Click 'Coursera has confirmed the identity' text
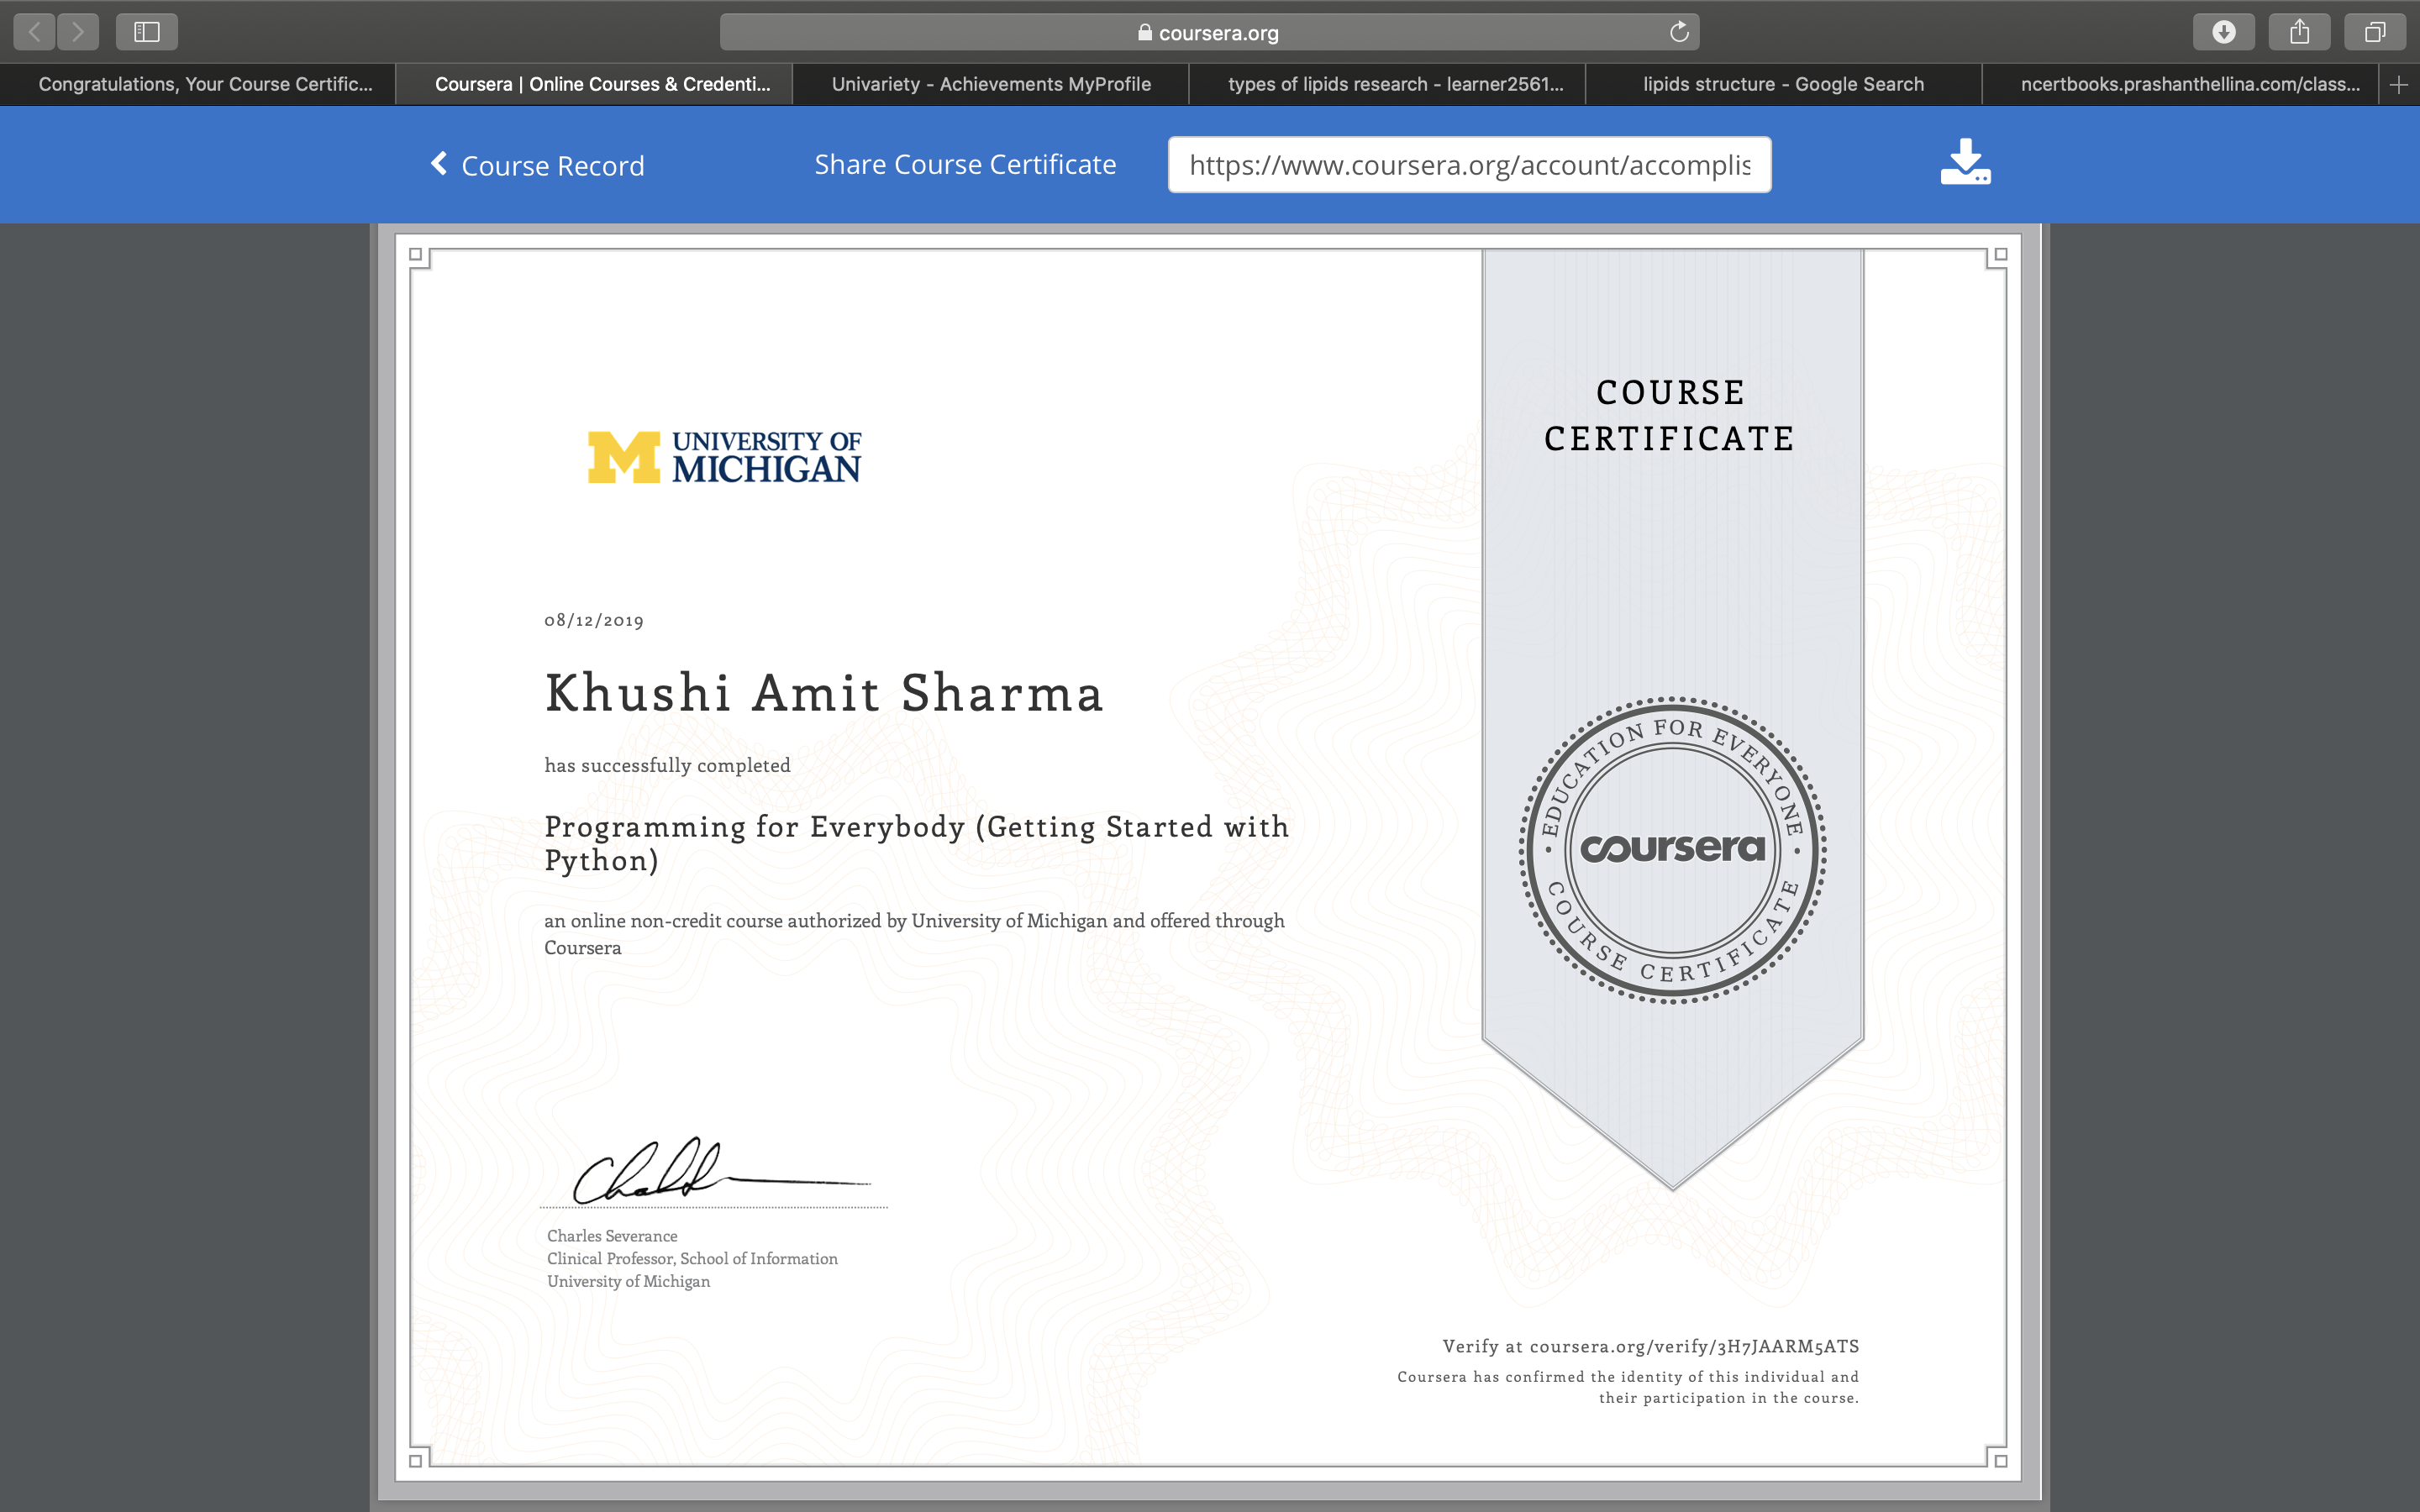2420x1512 pixels. click(x=1628, y=1387)
